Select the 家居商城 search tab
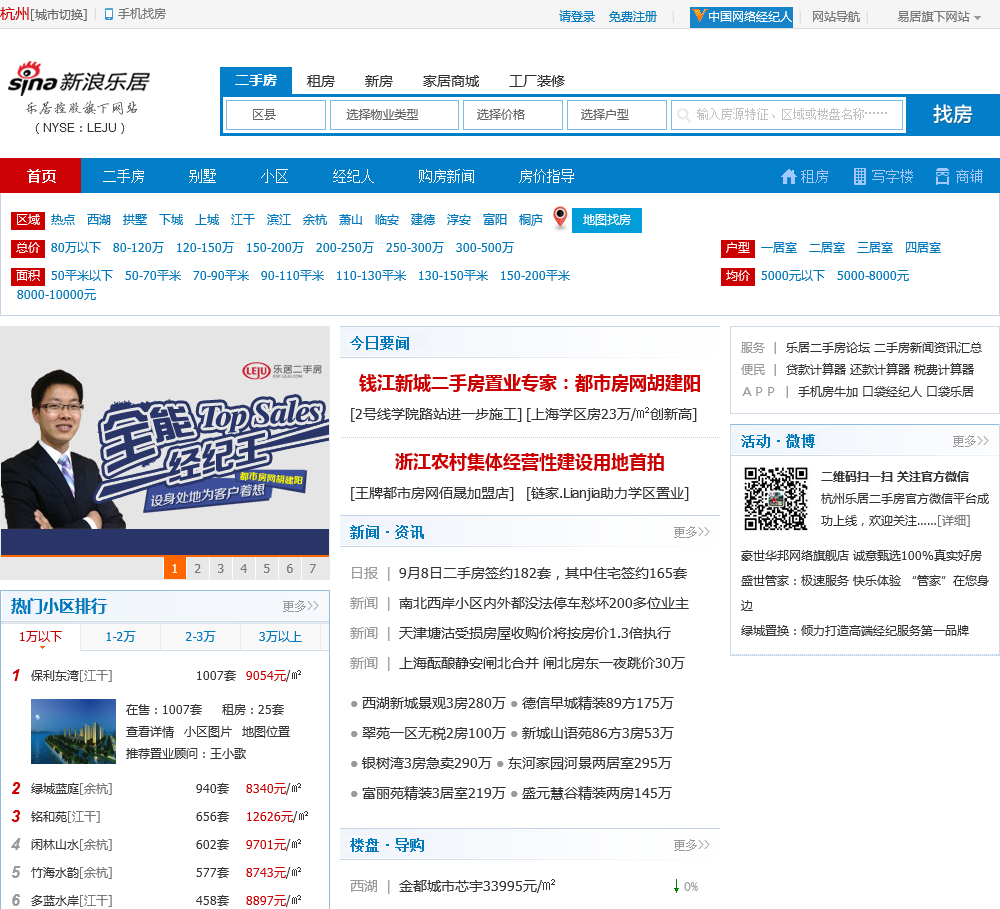Viewport: 1000px width, 909px height. click(451, 81)
